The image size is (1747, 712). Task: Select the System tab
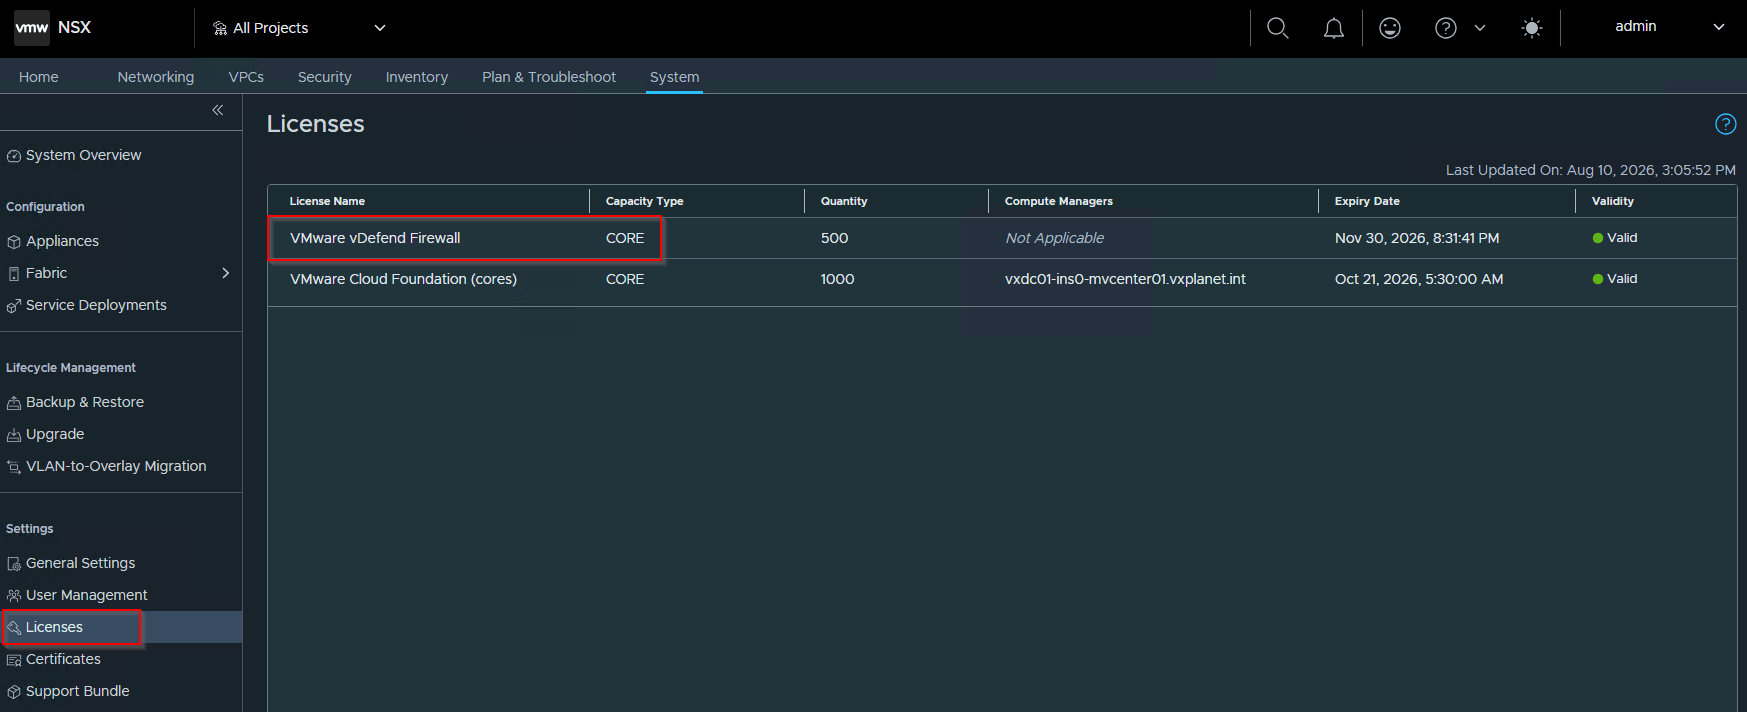coord(674,77)
